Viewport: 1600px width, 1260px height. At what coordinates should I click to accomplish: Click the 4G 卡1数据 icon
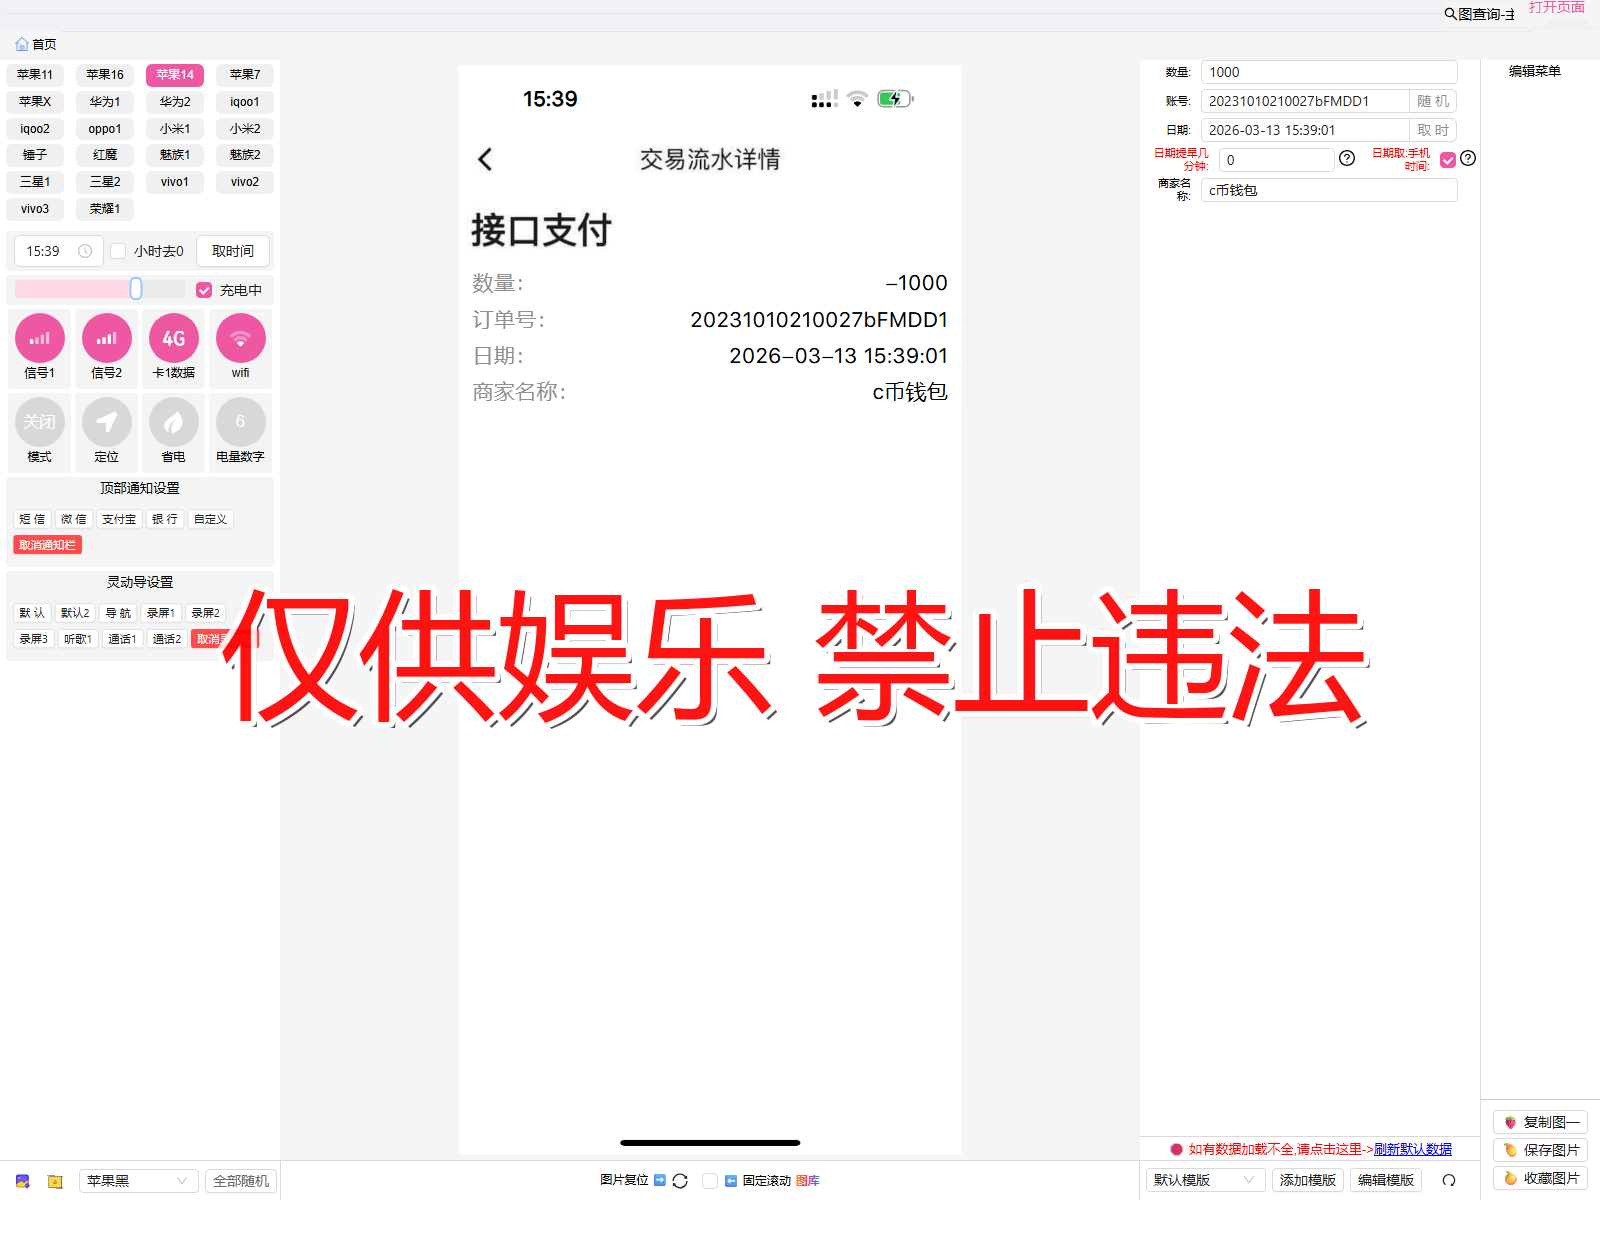[173, 338]
